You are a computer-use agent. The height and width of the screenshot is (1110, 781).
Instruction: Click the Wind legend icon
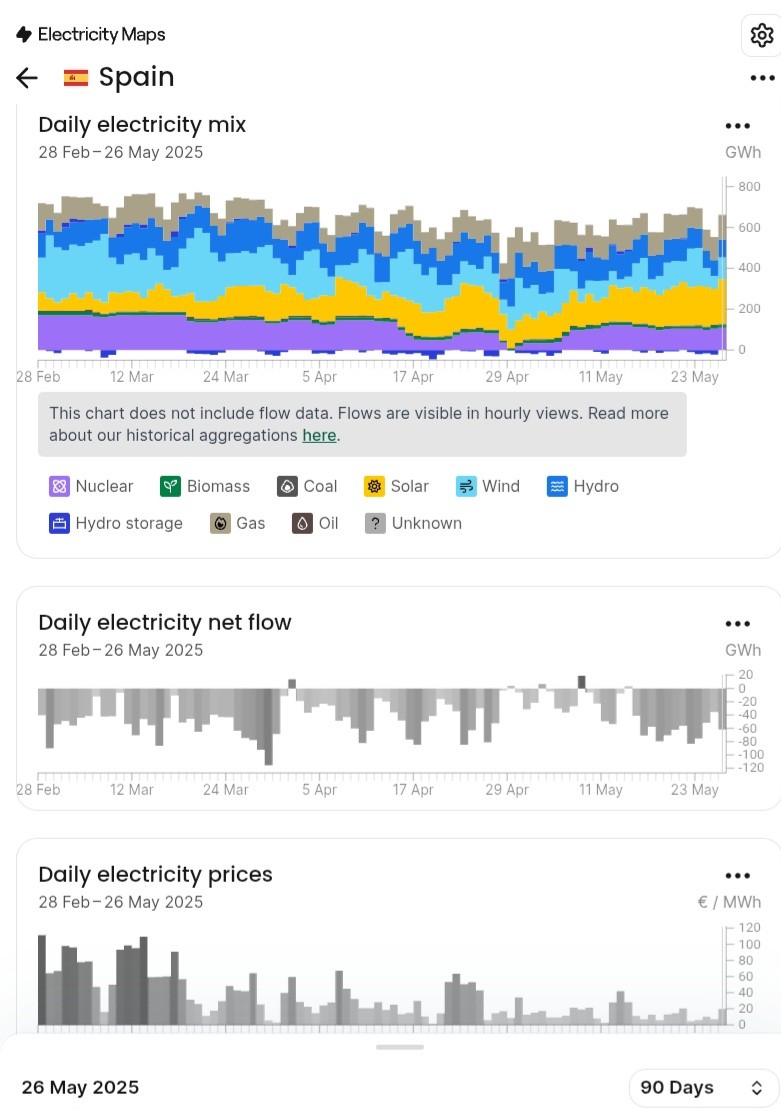coord(466,487)
